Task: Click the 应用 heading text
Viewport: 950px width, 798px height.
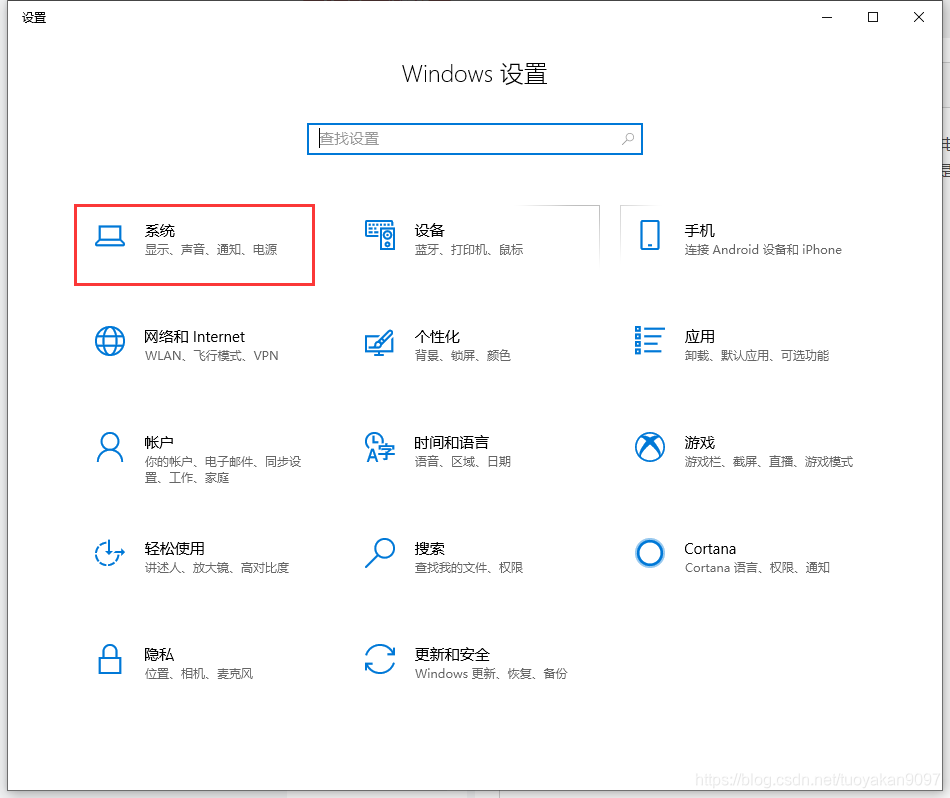Action: coord(699,337)
